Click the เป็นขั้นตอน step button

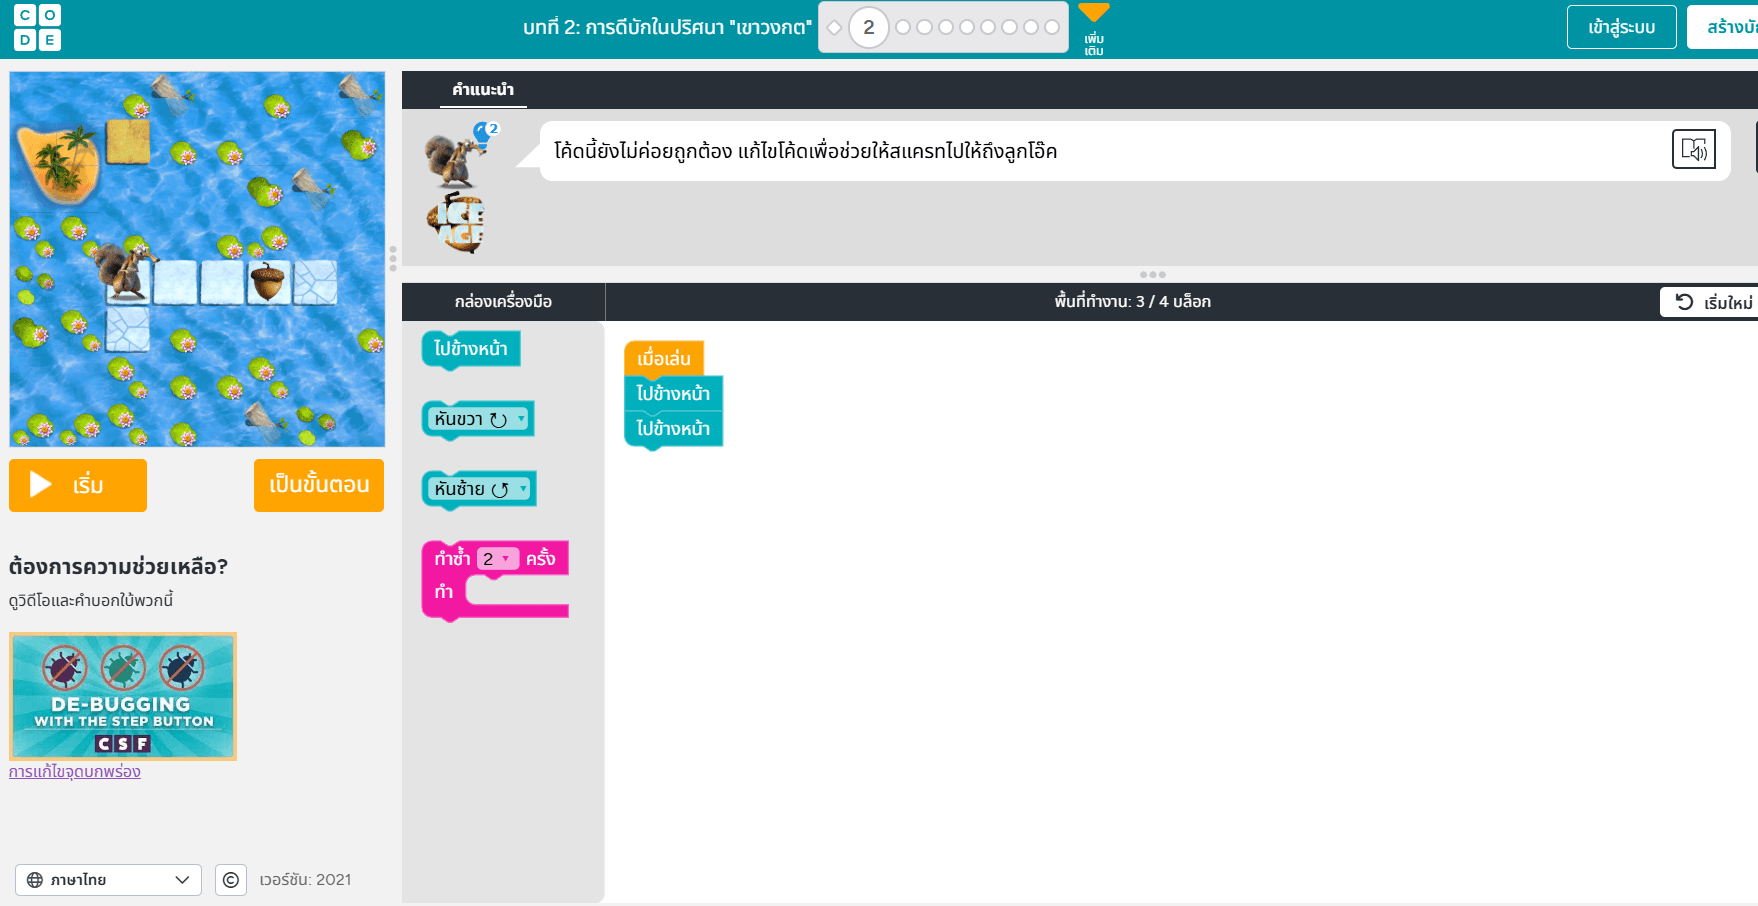(x=319, y=485)
